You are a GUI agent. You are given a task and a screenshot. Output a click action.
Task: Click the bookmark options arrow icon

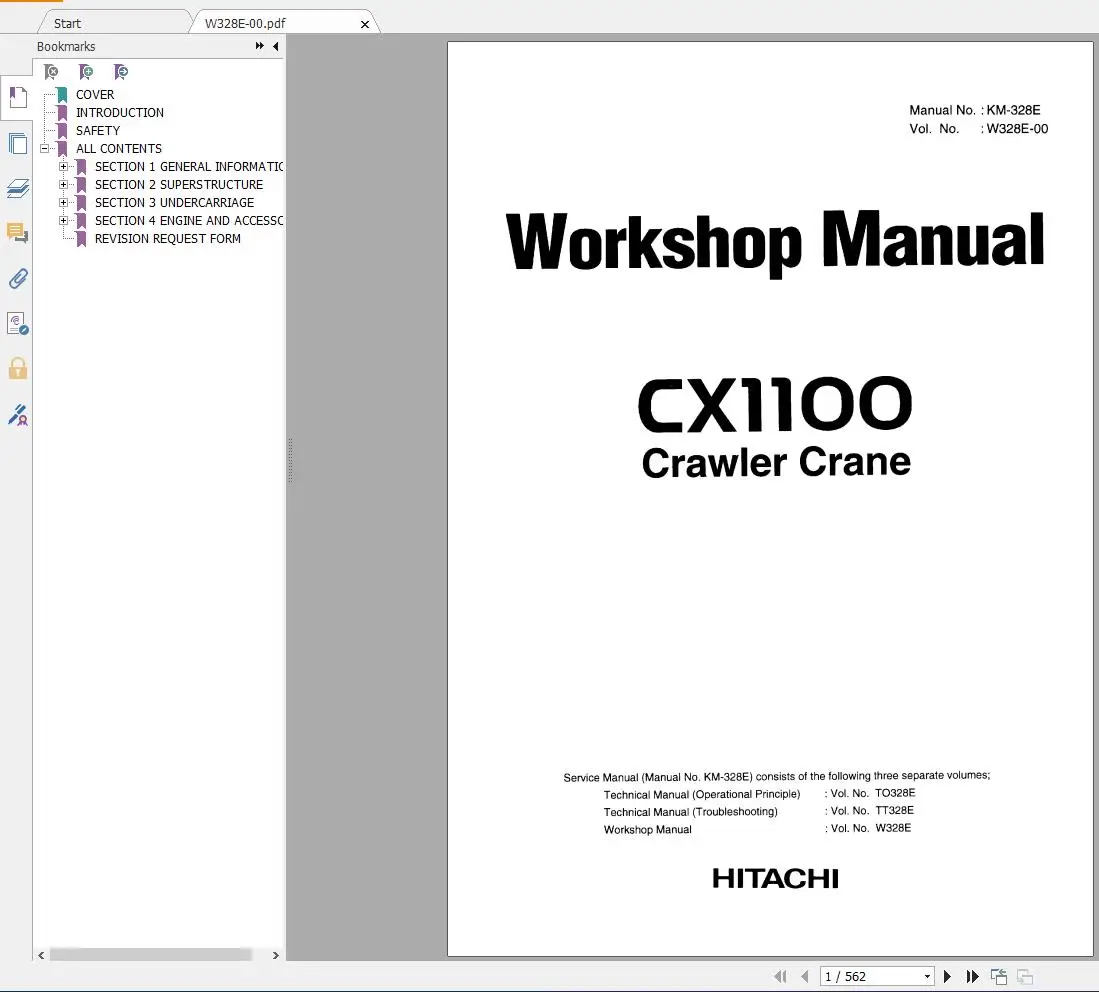[121, 72]
